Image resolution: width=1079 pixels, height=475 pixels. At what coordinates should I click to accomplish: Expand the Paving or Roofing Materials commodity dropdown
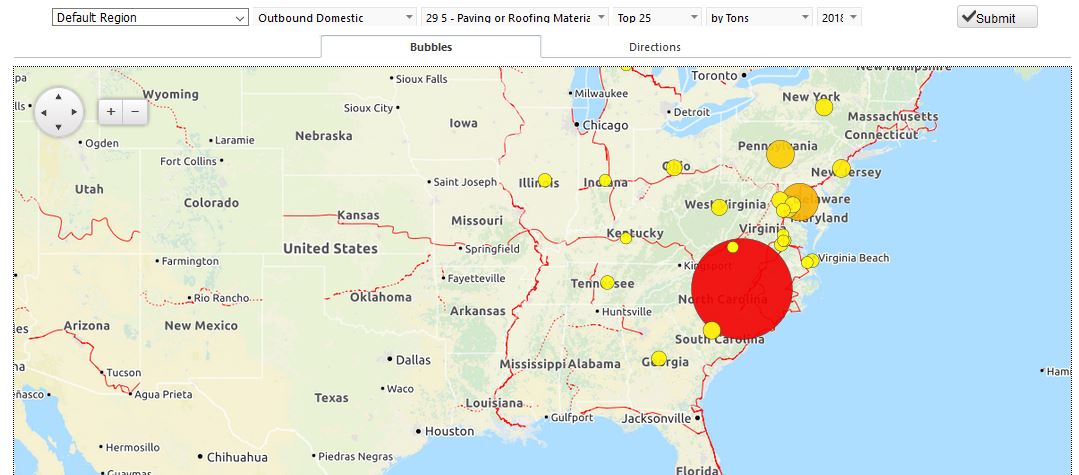[x=515, y=18]
